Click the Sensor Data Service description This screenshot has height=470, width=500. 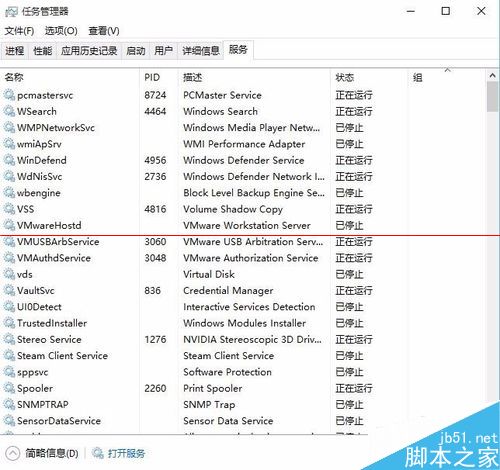[228, 421]
